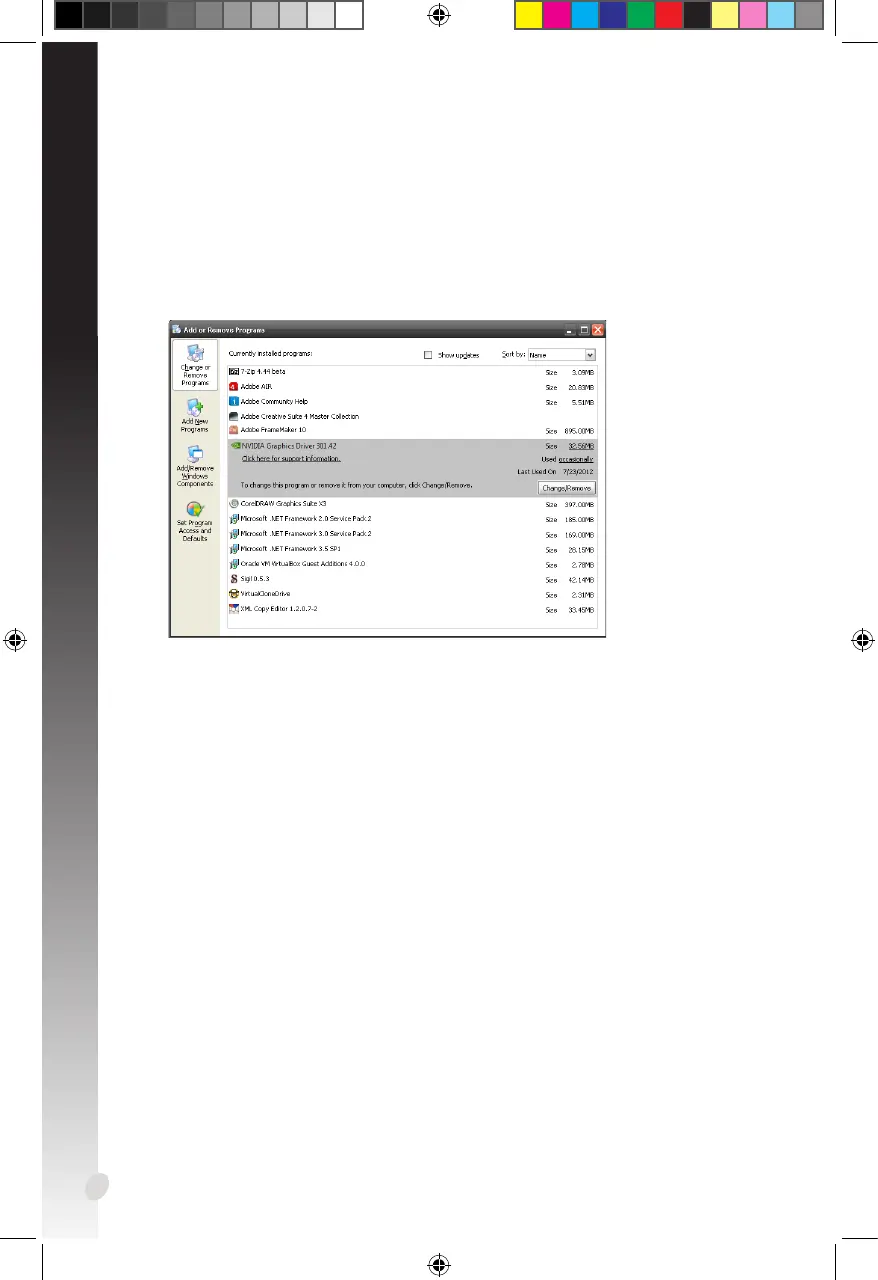The height and width of the screenshot is (1280, 878).
Task: Click the Add or Remove Programs title bar icon
Action: click(176, 329)
